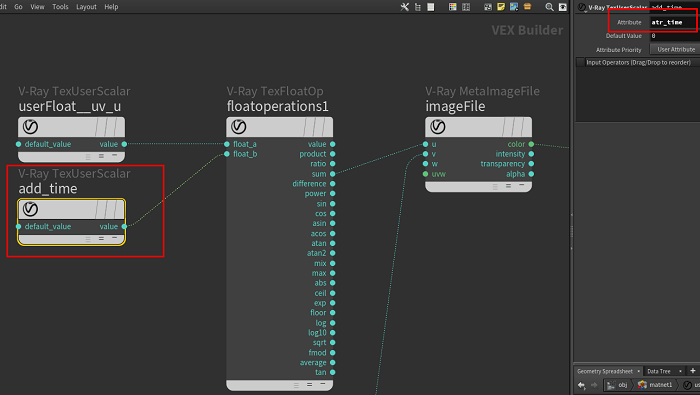The image size is (700, 395).
Task: Click float_a input port on floatoperations1
Action: (x=227, y=144)
